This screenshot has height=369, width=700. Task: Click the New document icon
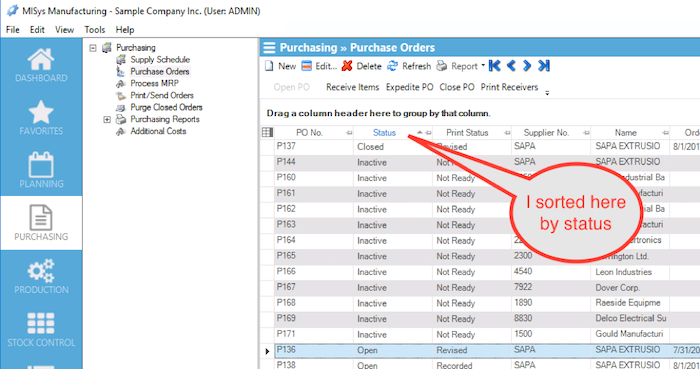click(x=269, y=66)
